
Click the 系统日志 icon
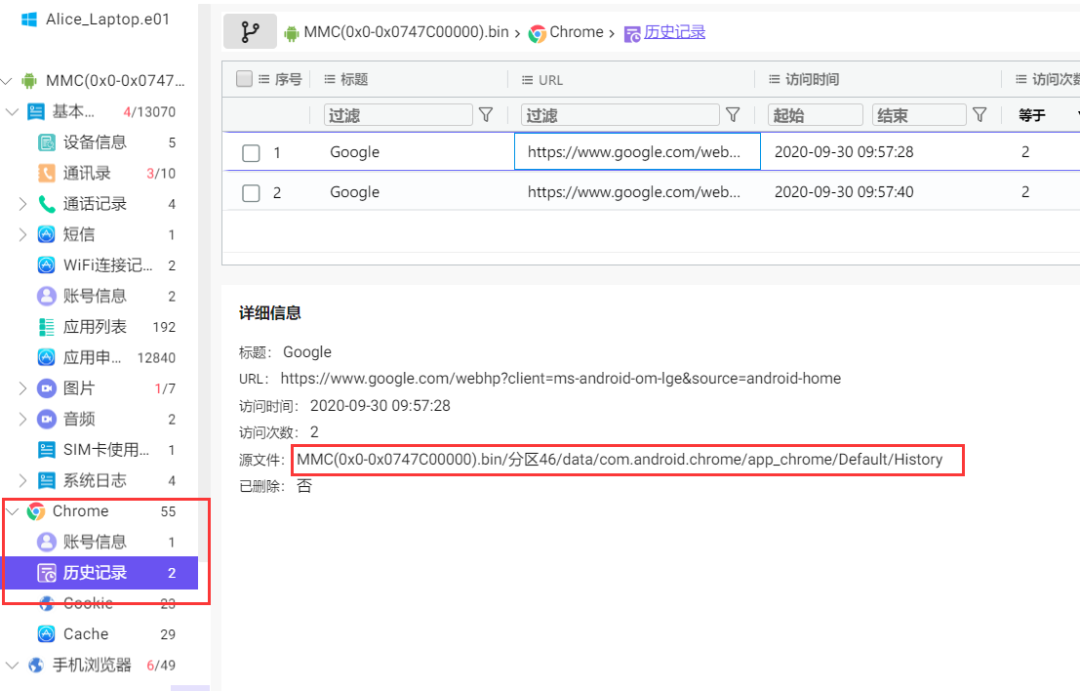pyautogui.click(x=46, y=480)
